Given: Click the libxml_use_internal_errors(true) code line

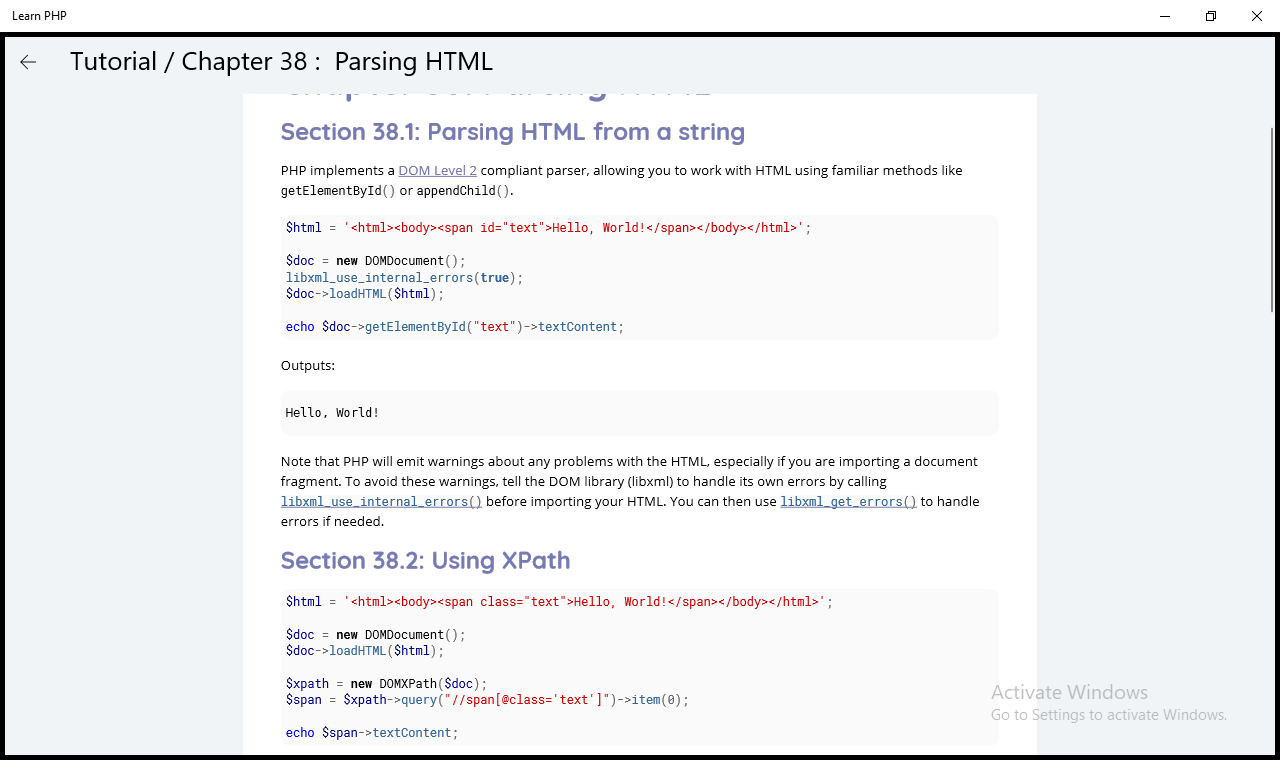Looking at the screenshot, I should coord(404,278).
